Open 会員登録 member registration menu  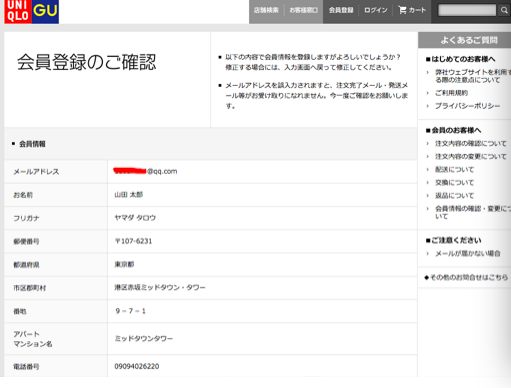click(x=341, y=10)
